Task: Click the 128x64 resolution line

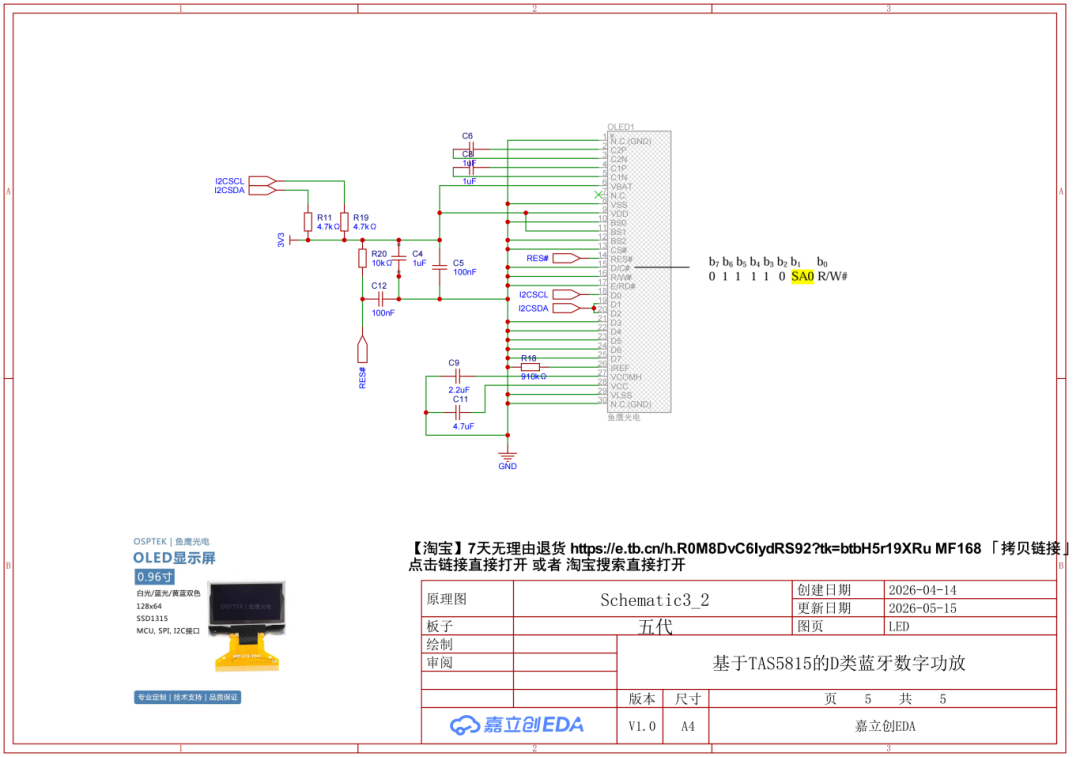Action: click(149, 606)
